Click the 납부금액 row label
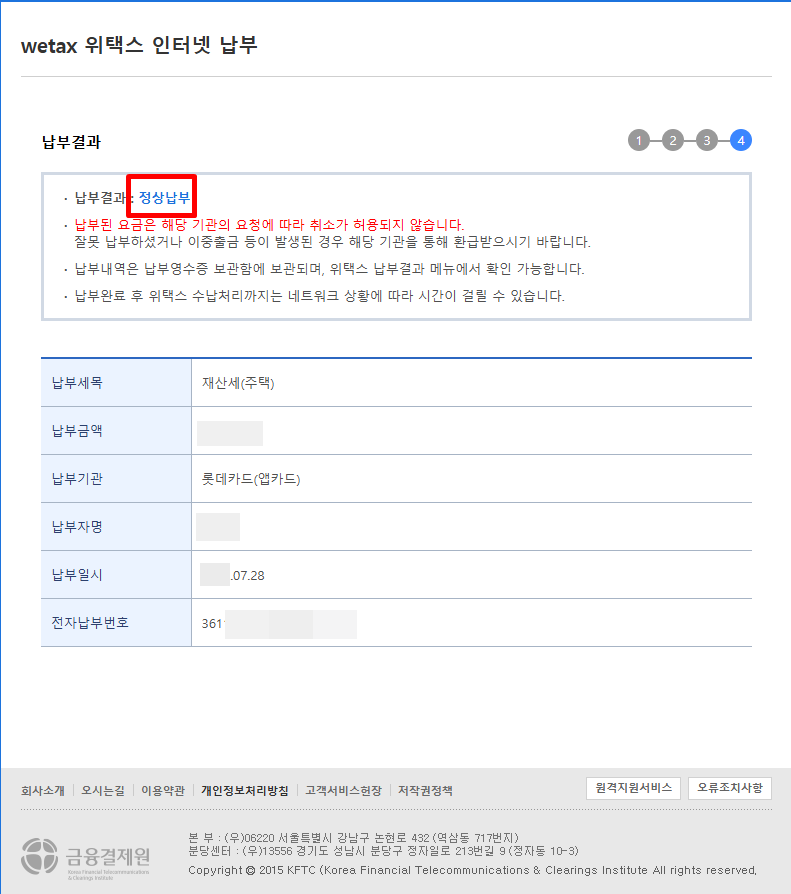Screen dimensions: 791x894 click(x=77, y=430)
